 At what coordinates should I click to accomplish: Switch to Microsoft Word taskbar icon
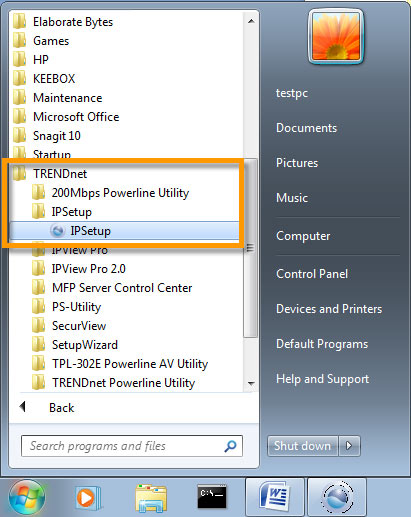click(x=275, y=497)
